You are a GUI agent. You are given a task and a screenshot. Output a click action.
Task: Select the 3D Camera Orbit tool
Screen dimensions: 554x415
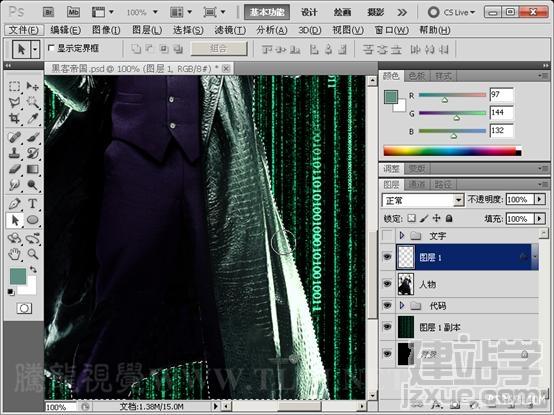(33, 238)
